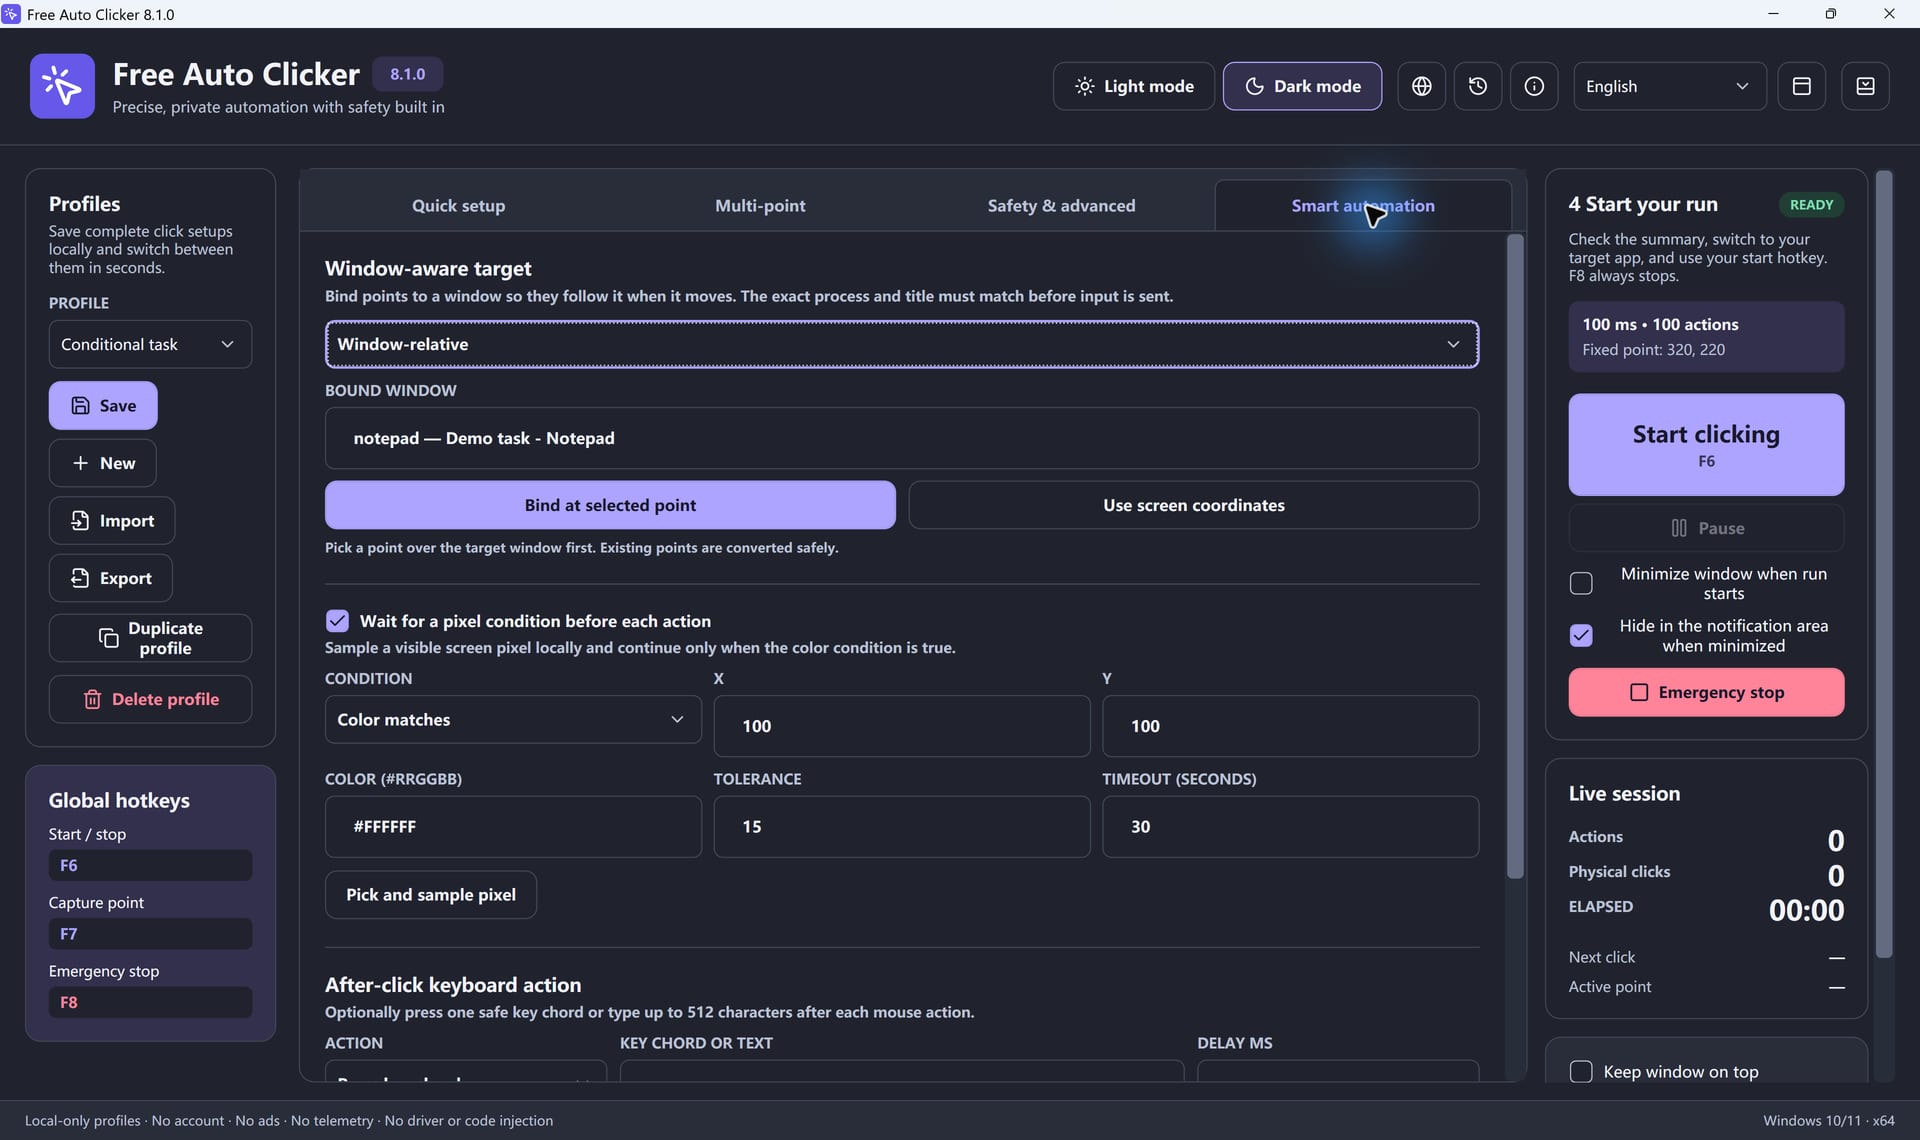The height and width of the screenshot is (1140, 1920).
Task: Switch to the Multi-point tab
Action: click(760, 205)
